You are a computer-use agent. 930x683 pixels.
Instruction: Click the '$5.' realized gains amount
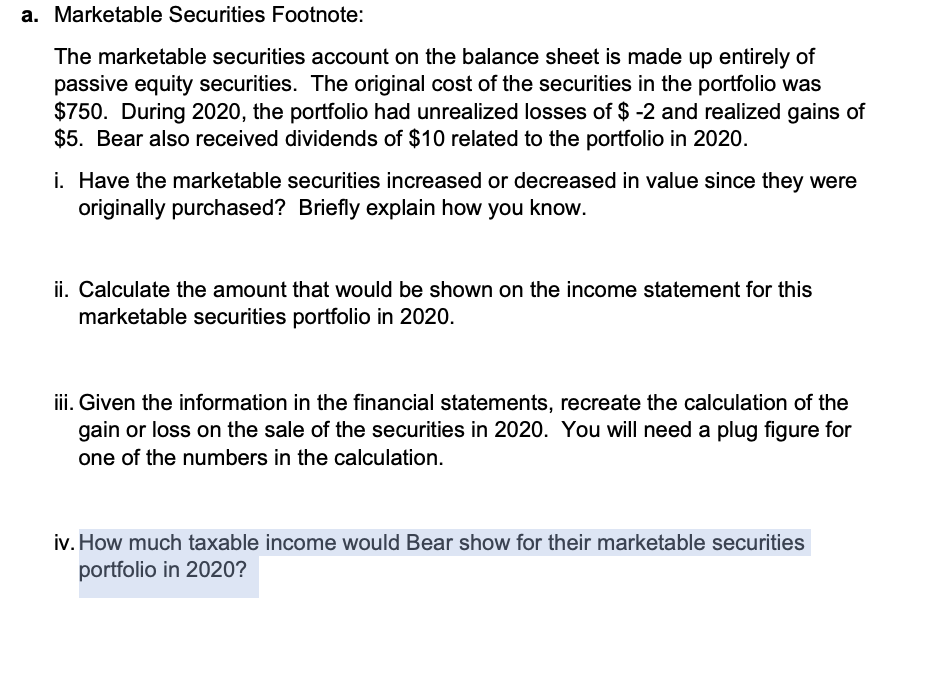(68, 138)
